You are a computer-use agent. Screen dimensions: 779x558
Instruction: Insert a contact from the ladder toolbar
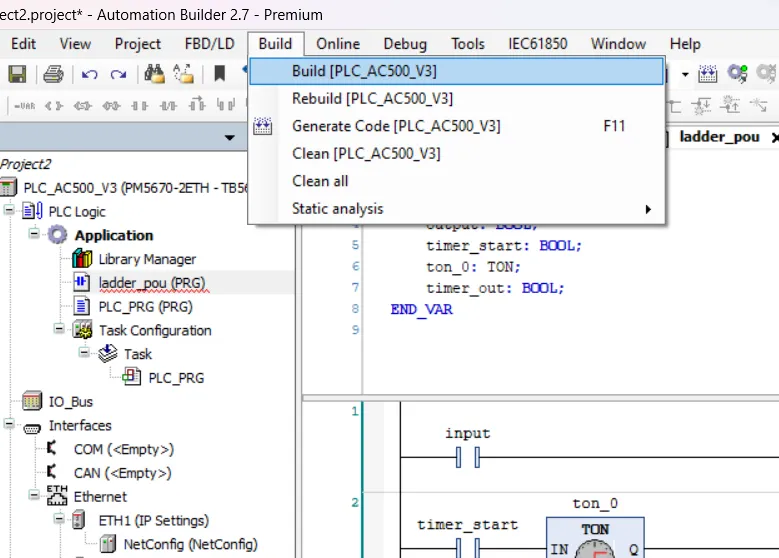pyautogui.click(x=140, y=105)
